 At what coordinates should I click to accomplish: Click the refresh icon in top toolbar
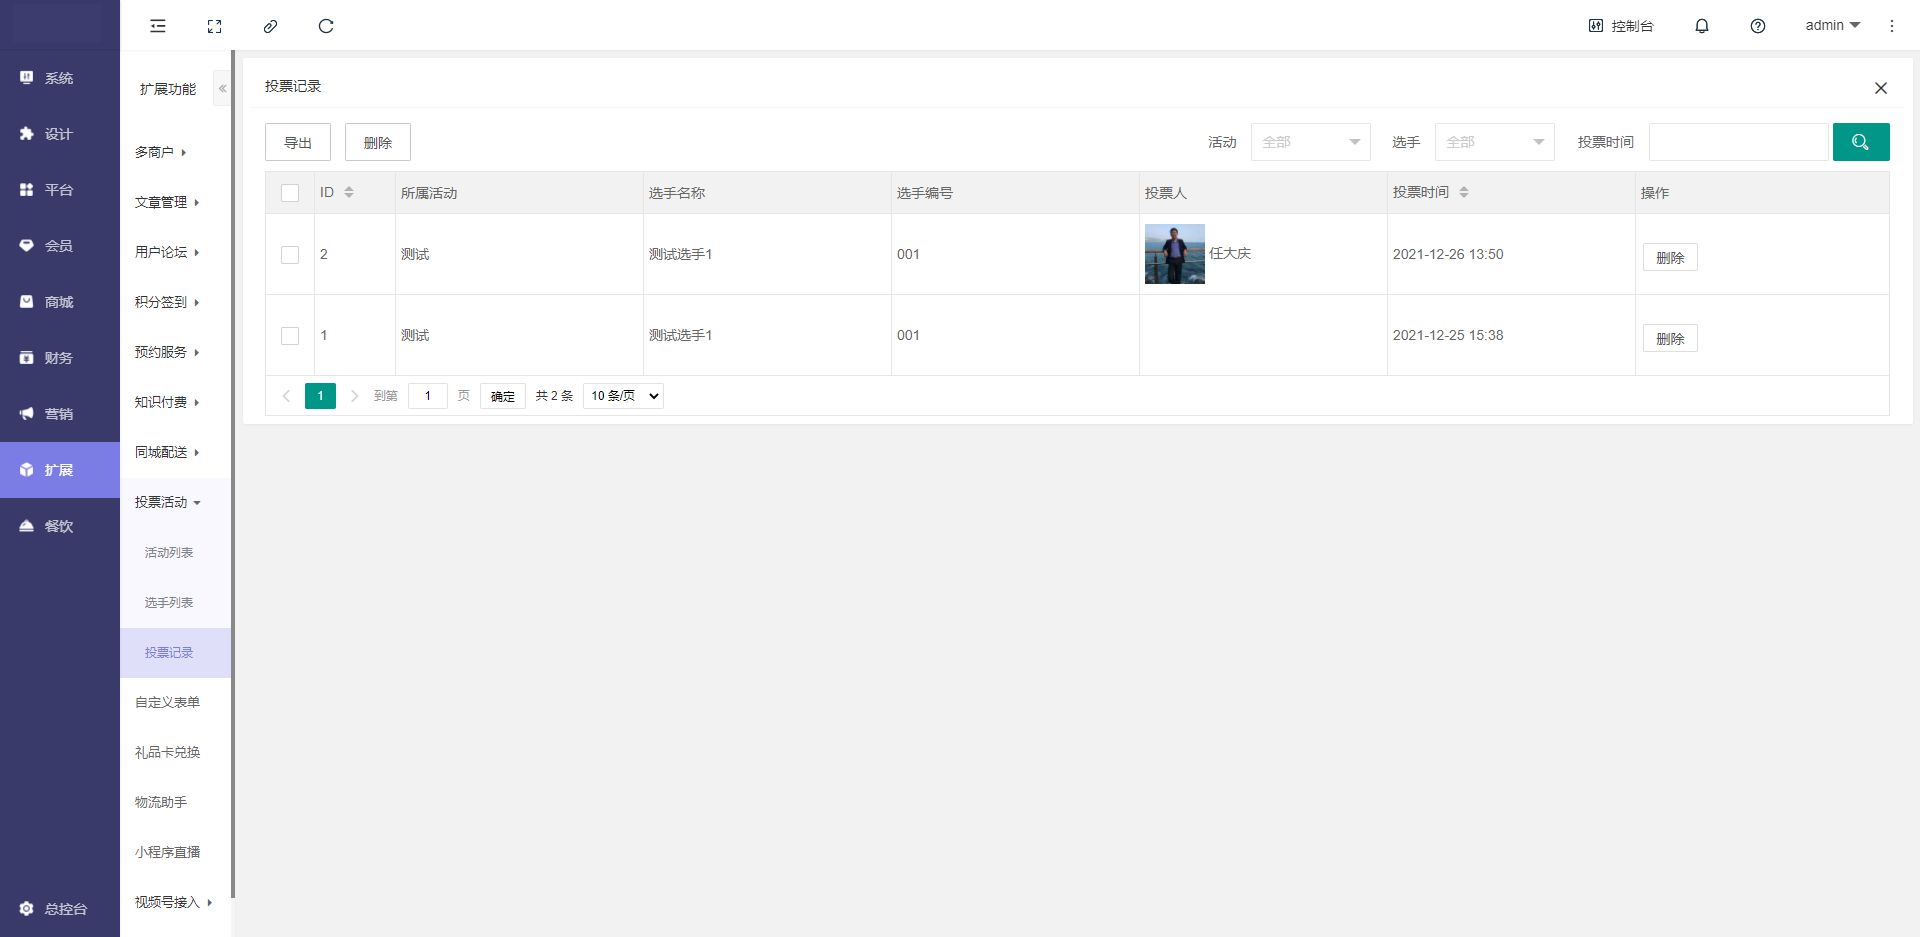click(x=326, y=26)
